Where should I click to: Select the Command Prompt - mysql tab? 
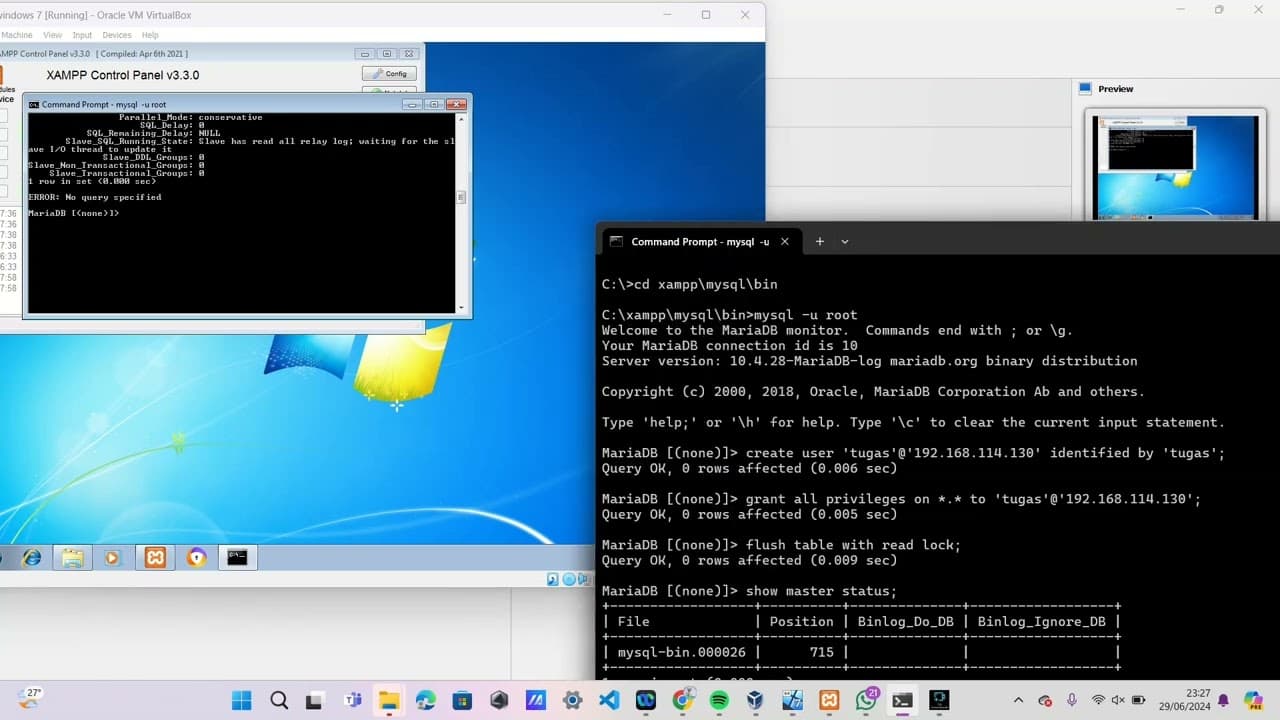(x=700, y=241)
